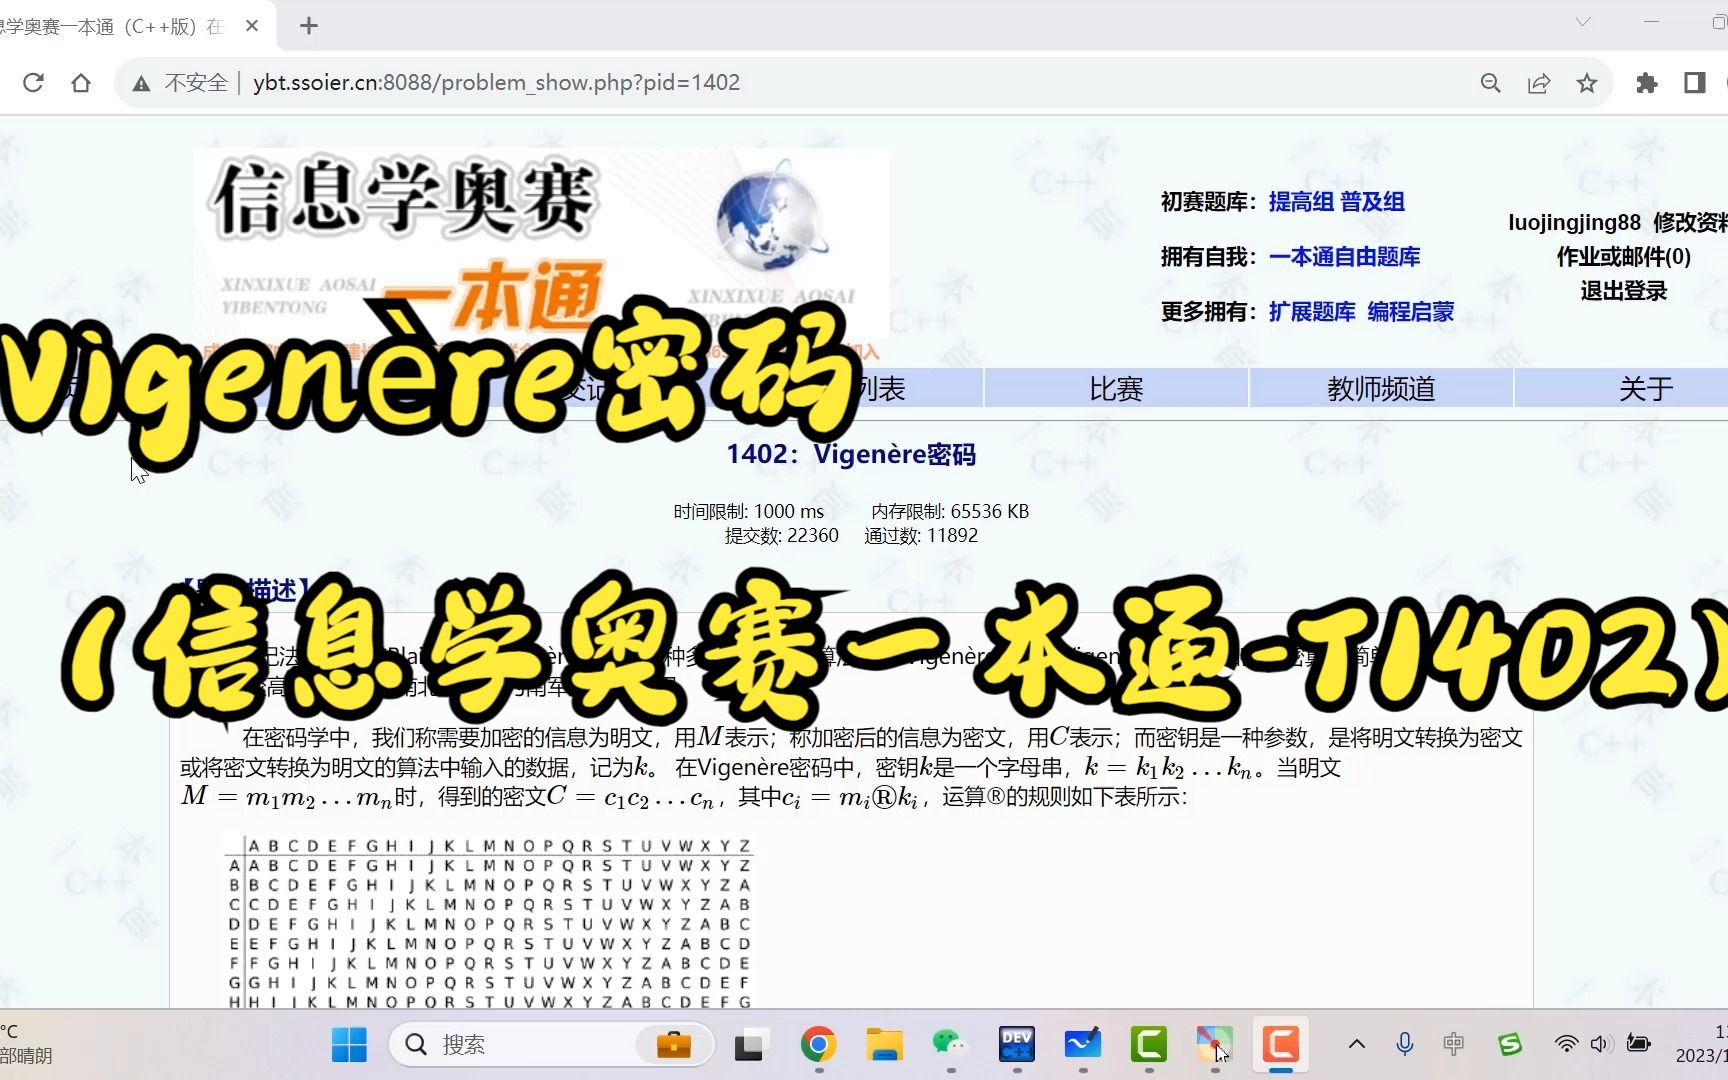
Task: Open the 一本通自由题库 link
Action: coord(1344,257)
